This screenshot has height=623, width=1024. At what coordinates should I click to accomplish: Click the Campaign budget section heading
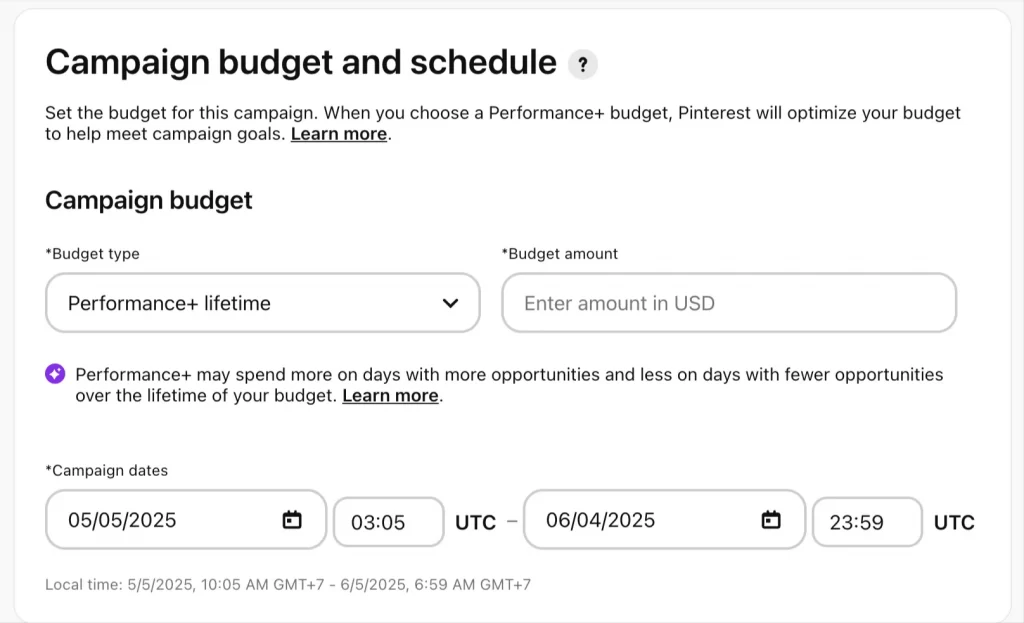tap(148, 200)
